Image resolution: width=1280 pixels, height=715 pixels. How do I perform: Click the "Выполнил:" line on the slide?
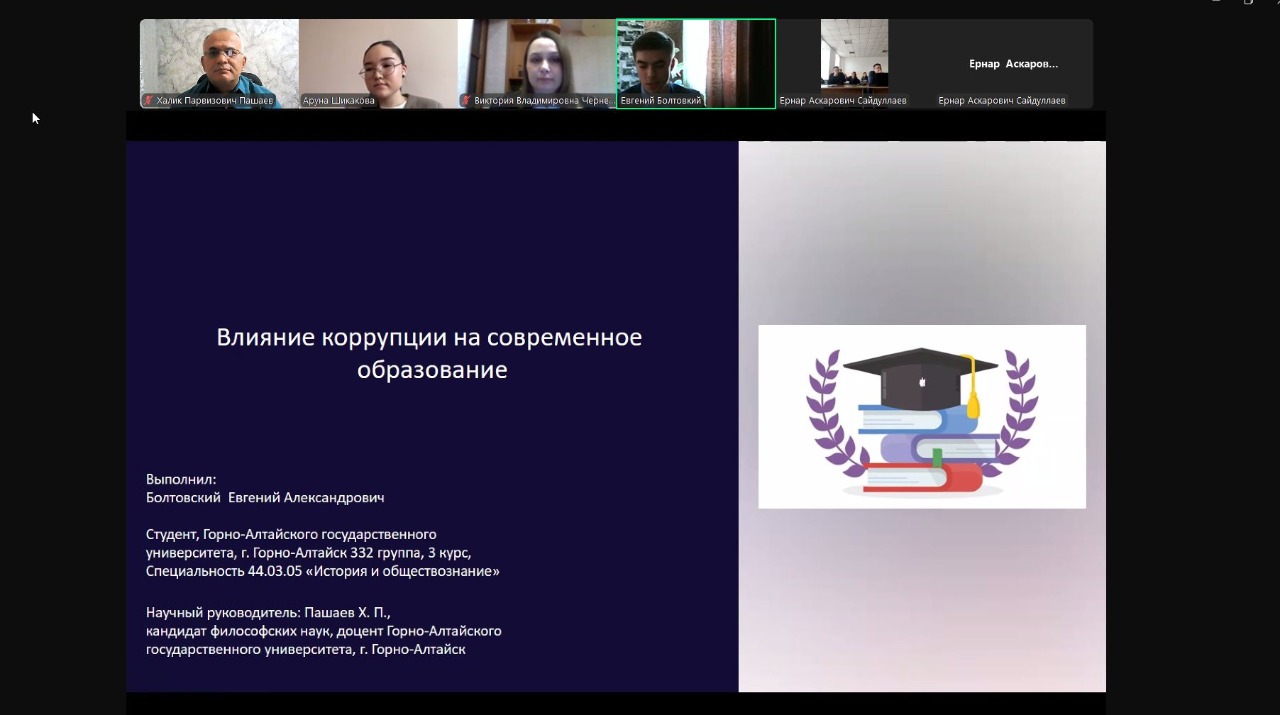181,479
